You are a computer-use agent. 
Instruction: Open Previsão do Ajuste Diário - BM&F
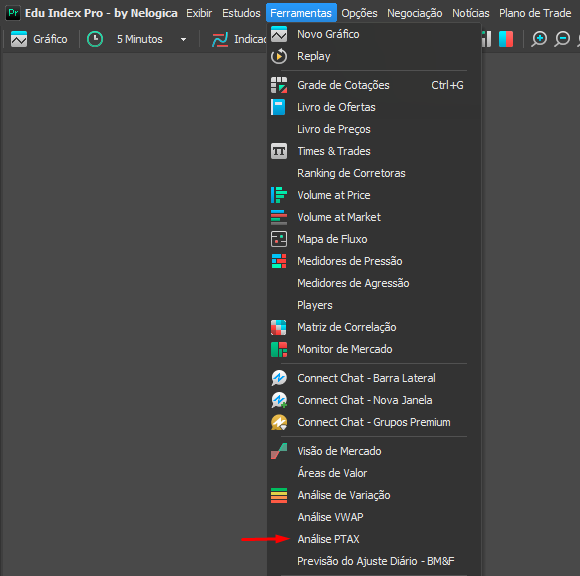[374, 561]
